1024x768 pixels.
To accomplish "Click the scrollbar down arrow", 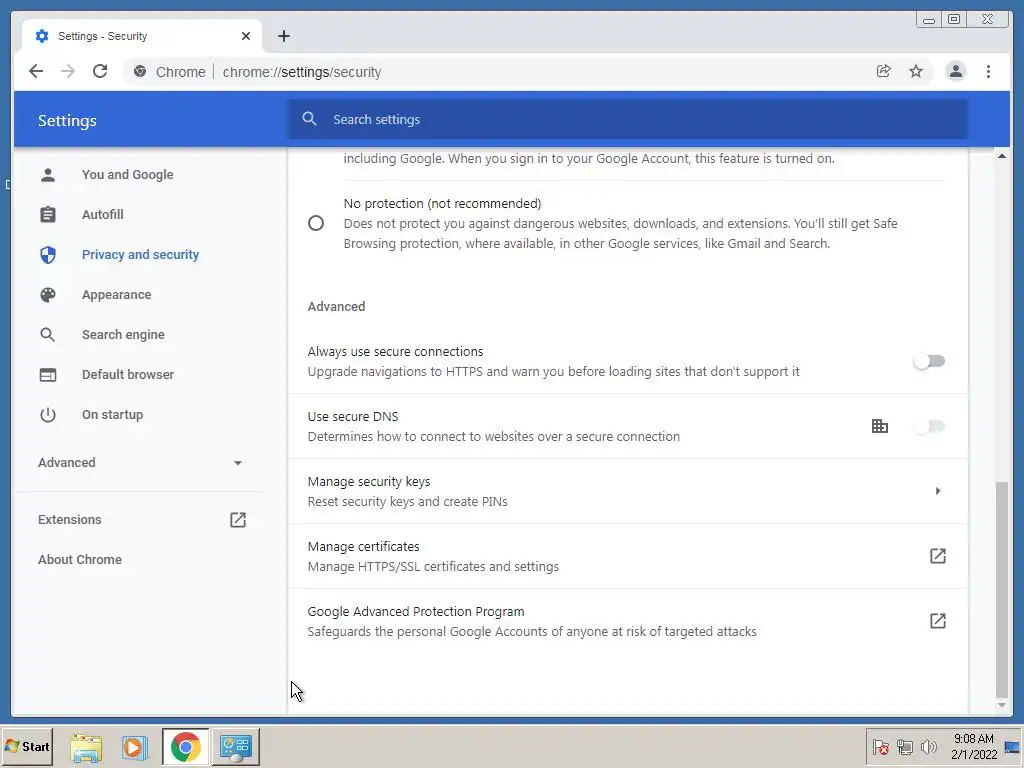I will coord(1001,705).
